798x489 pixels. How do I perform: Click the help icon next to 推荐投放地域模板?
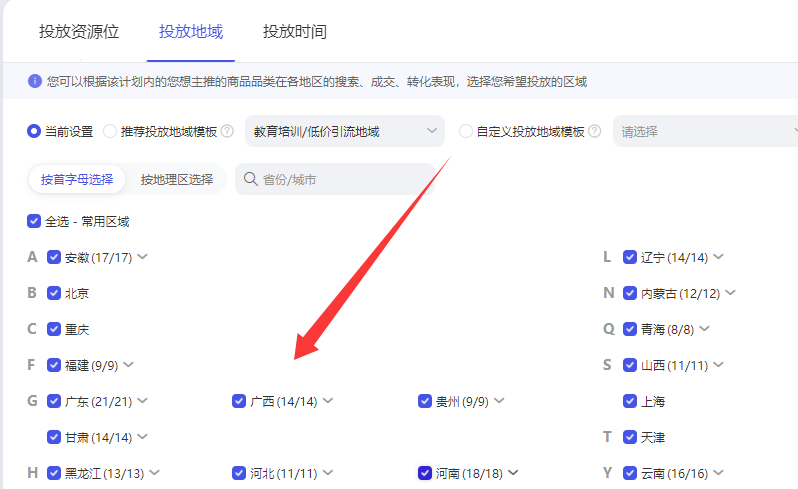coord(227,131)
